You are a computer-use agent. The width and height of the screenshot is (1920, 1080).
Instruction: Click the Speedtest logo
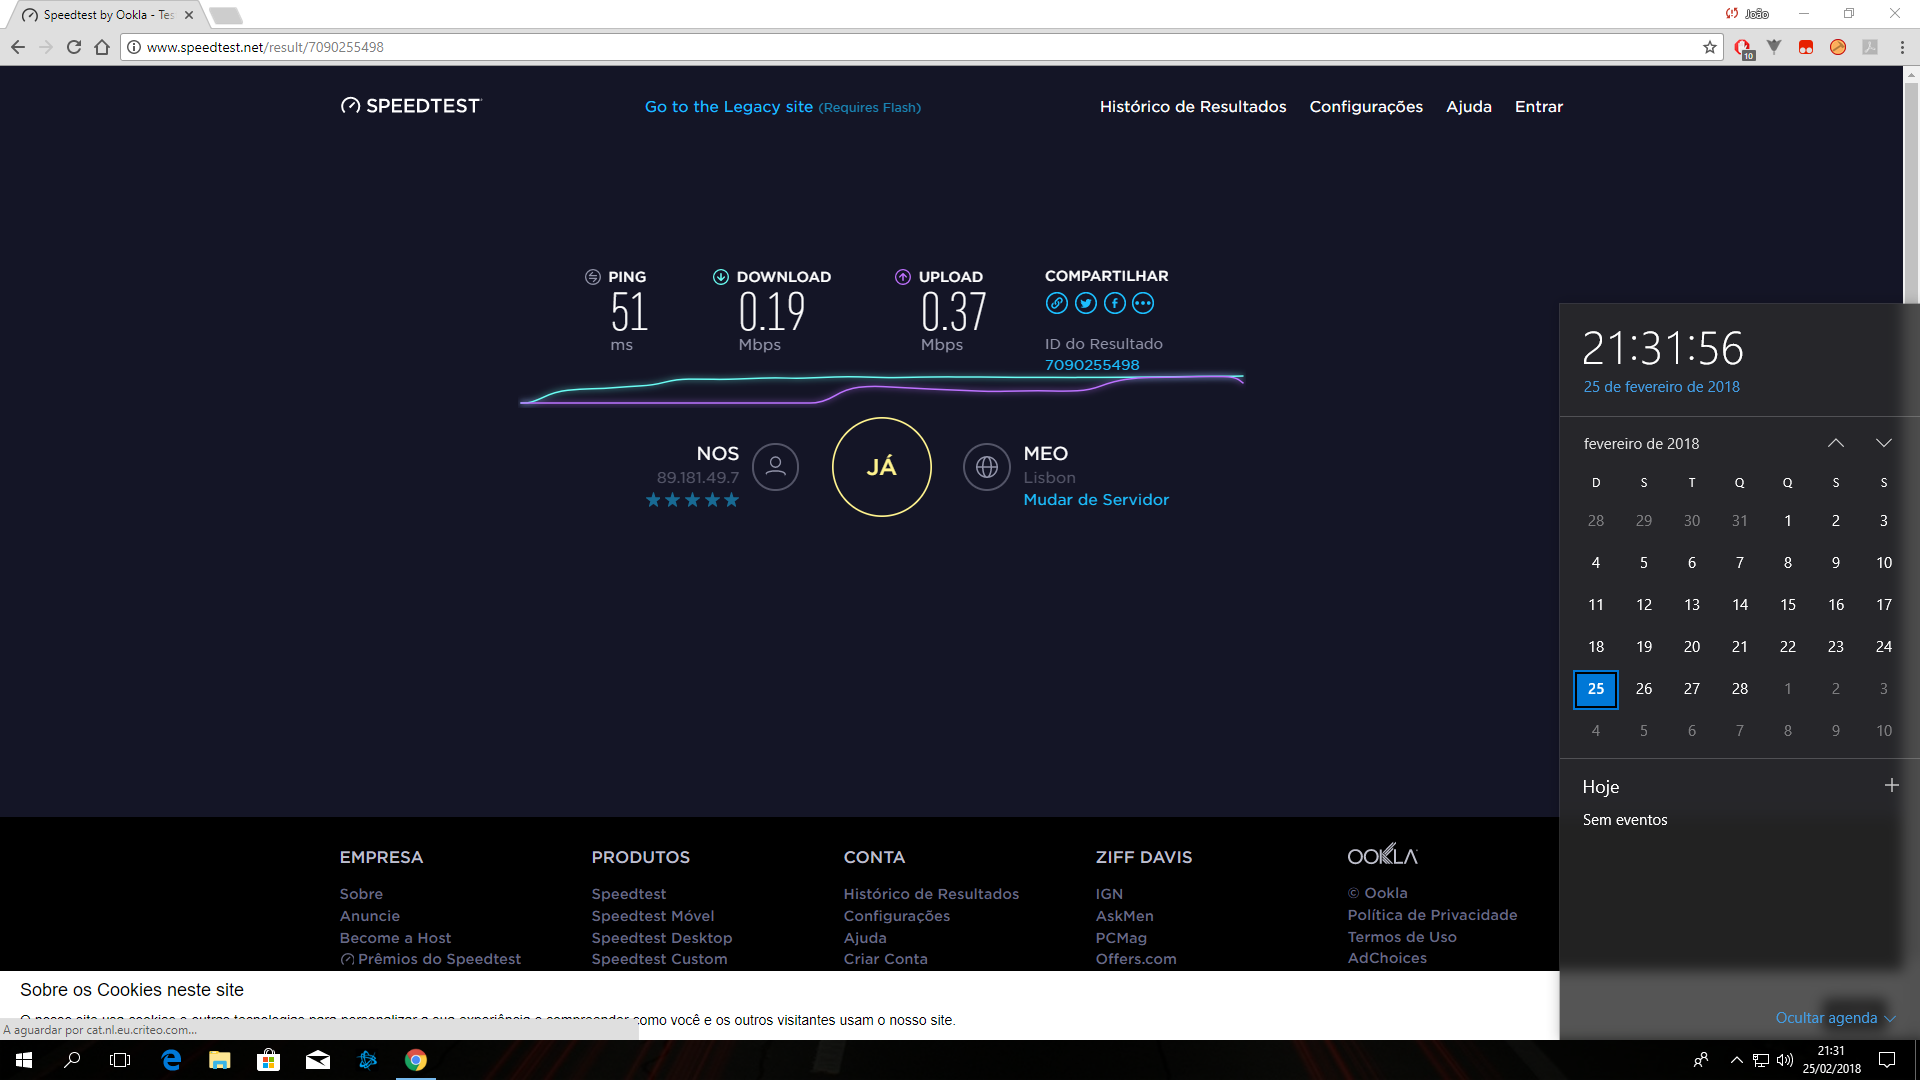(411, 106)
